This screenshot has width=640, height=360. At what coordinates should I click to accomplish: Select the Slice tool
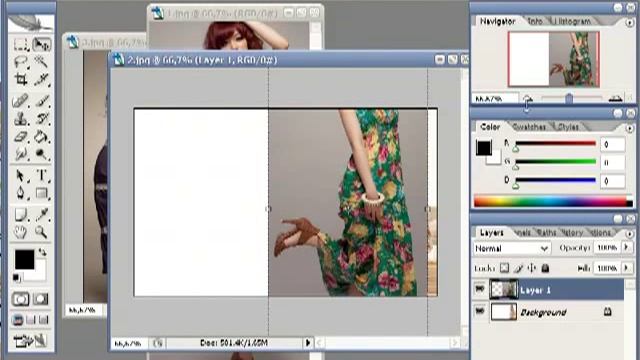(41, 79)
